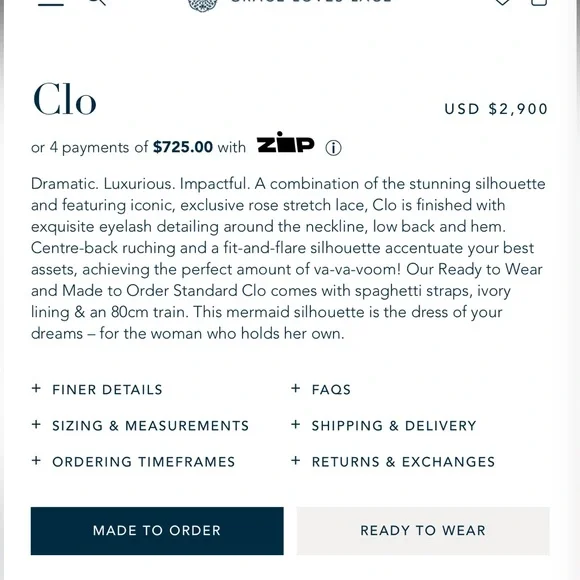580x580 pixels.
Task: Expand the Finer Details section
Action: (97, 389)
